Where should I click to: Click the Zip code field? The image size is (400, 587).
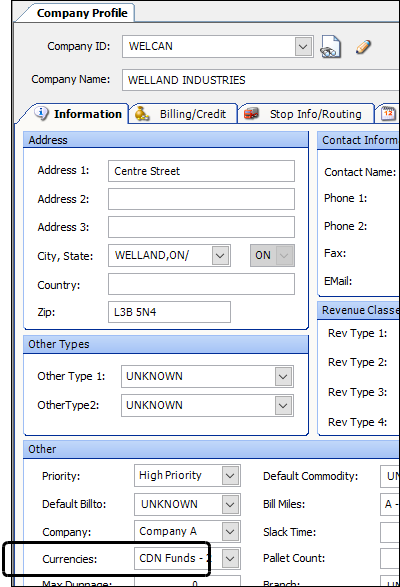coord(169,312)
